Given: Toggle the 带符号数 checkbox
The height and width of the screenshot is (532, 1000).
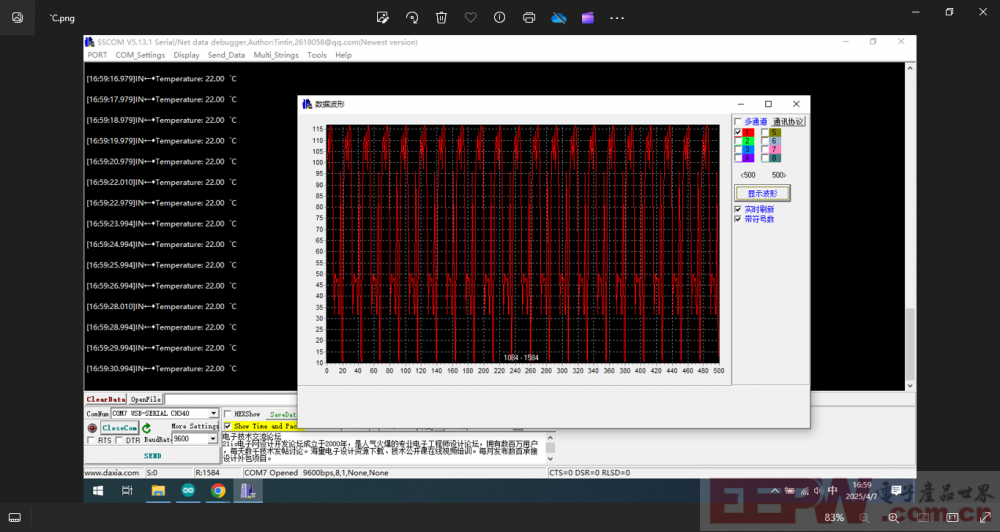Looking at the screenshot, I should (x=738, y=219).
